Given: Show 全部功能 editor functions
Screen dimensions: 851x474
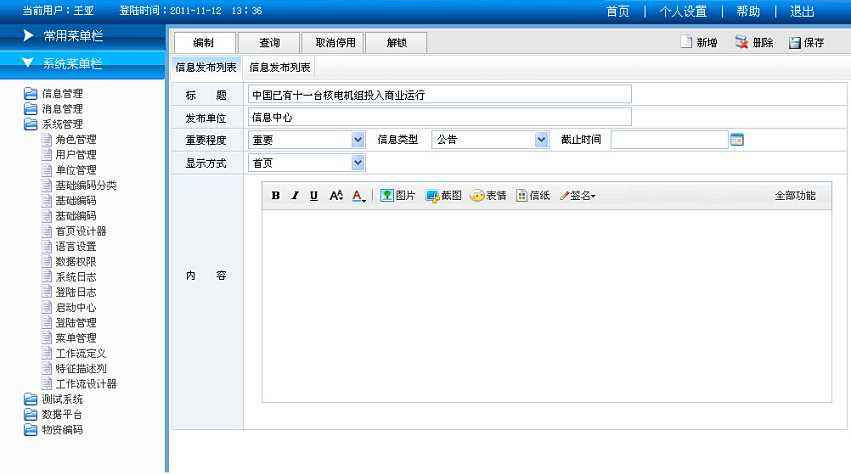Looking at the screenshot, I should [795, 195].
